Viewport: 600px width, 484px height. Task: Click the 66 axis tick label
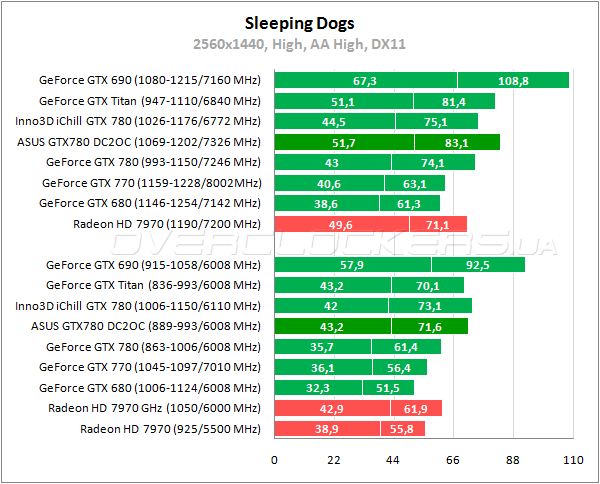click(453, 459)
